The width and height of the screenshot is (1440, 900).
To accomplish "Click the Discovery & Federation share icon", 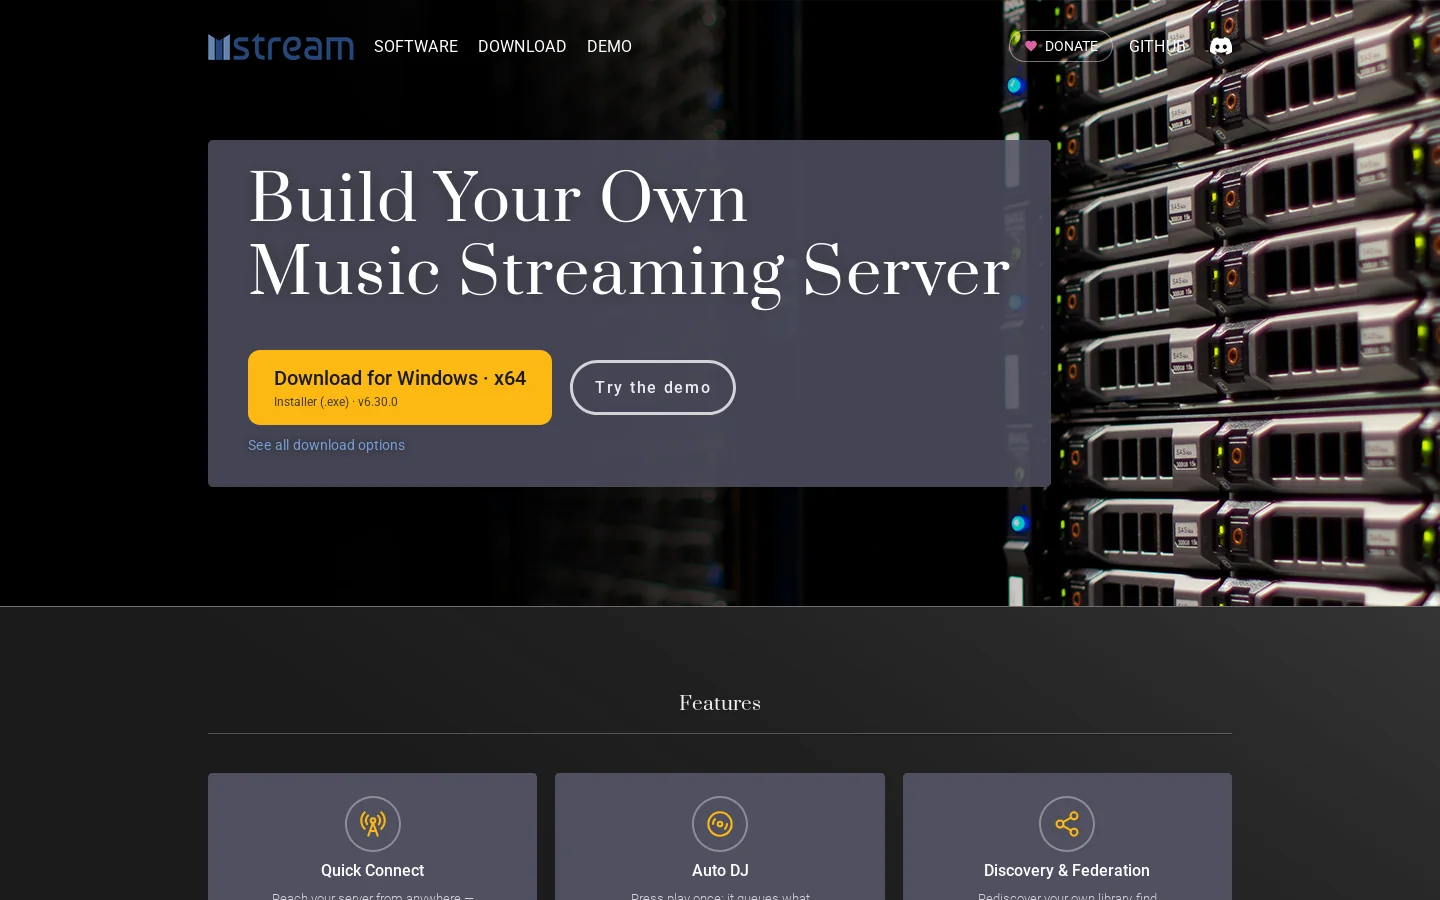I will (x=1067, y=824).
